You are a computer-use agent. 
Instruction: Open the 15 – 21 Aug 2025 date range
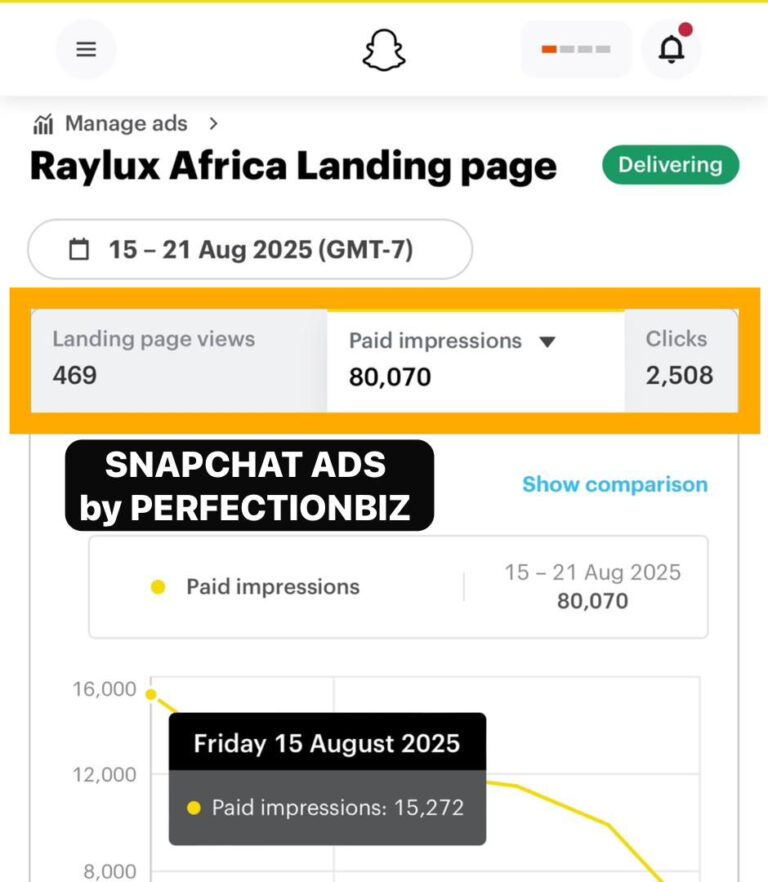[x=250, y=249]
